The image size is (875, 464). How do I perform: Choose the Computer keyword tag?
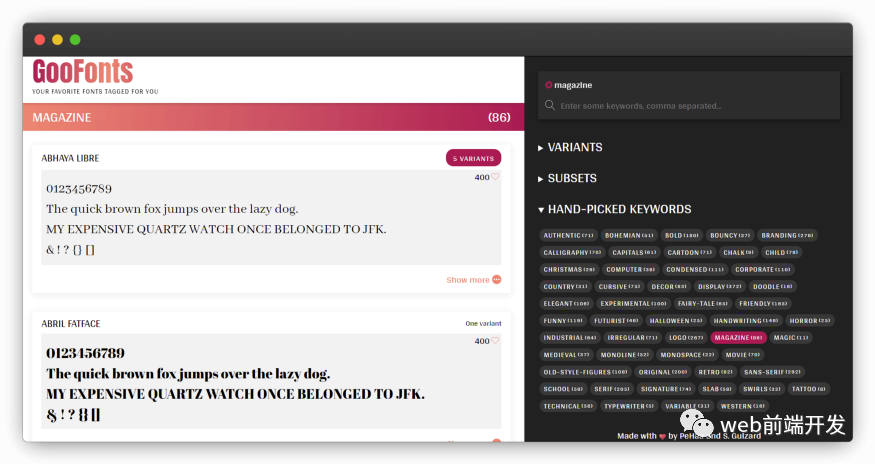point(631,269)
